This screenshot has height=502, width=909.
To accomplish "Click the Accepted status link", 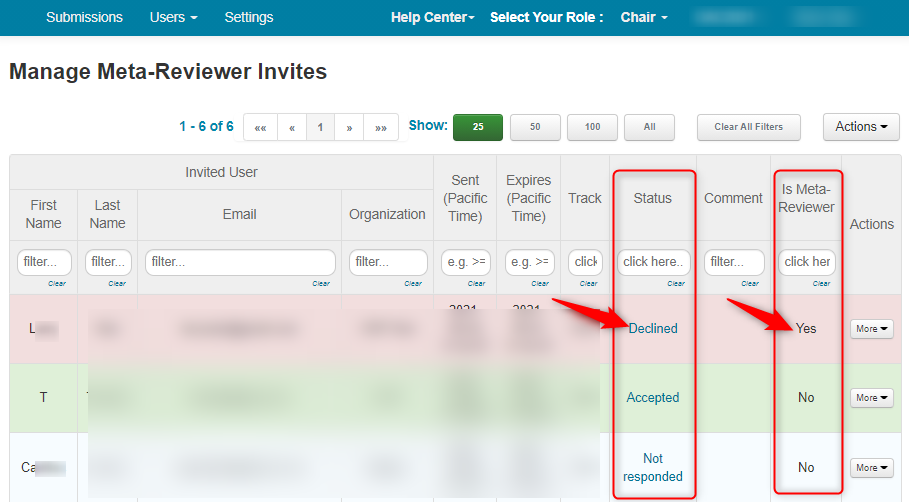I will click(x=653, y=398).
